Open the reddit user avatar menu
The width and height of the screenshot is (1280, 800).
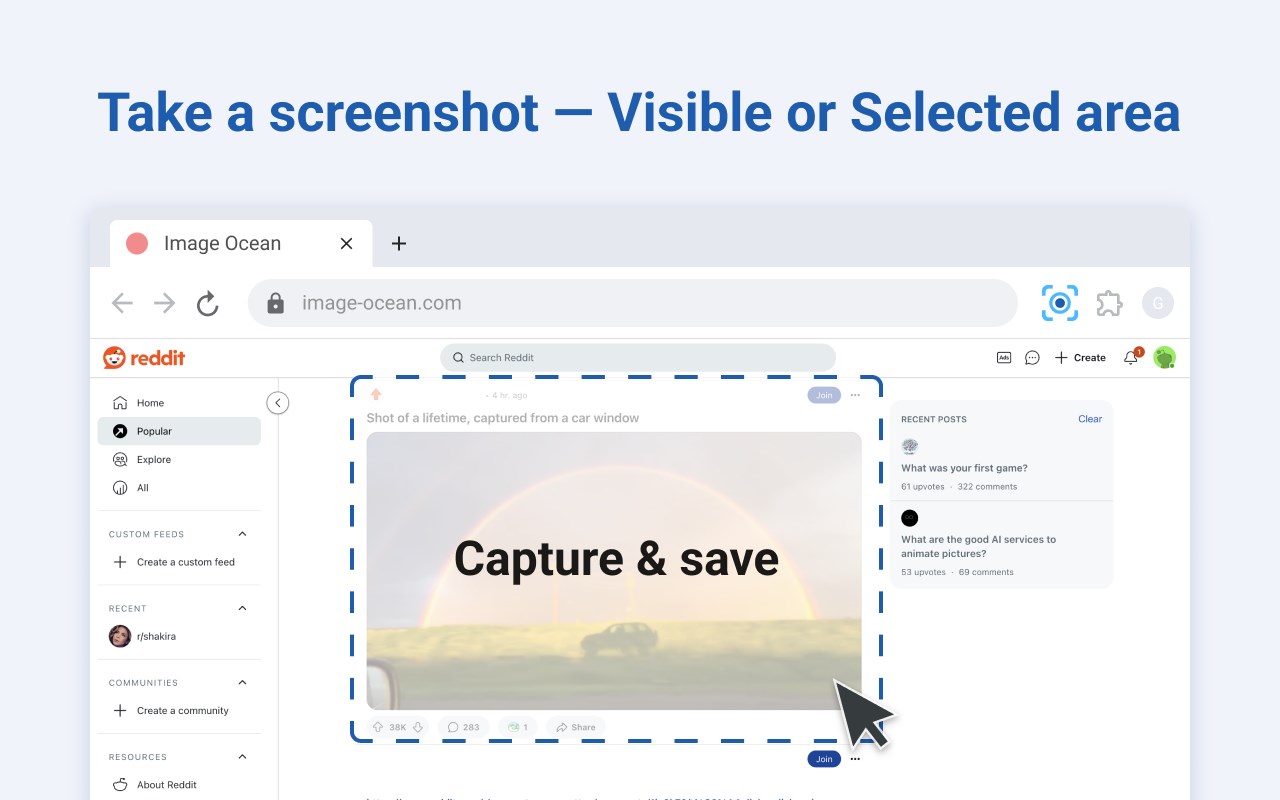click(x=1164, y=357)
